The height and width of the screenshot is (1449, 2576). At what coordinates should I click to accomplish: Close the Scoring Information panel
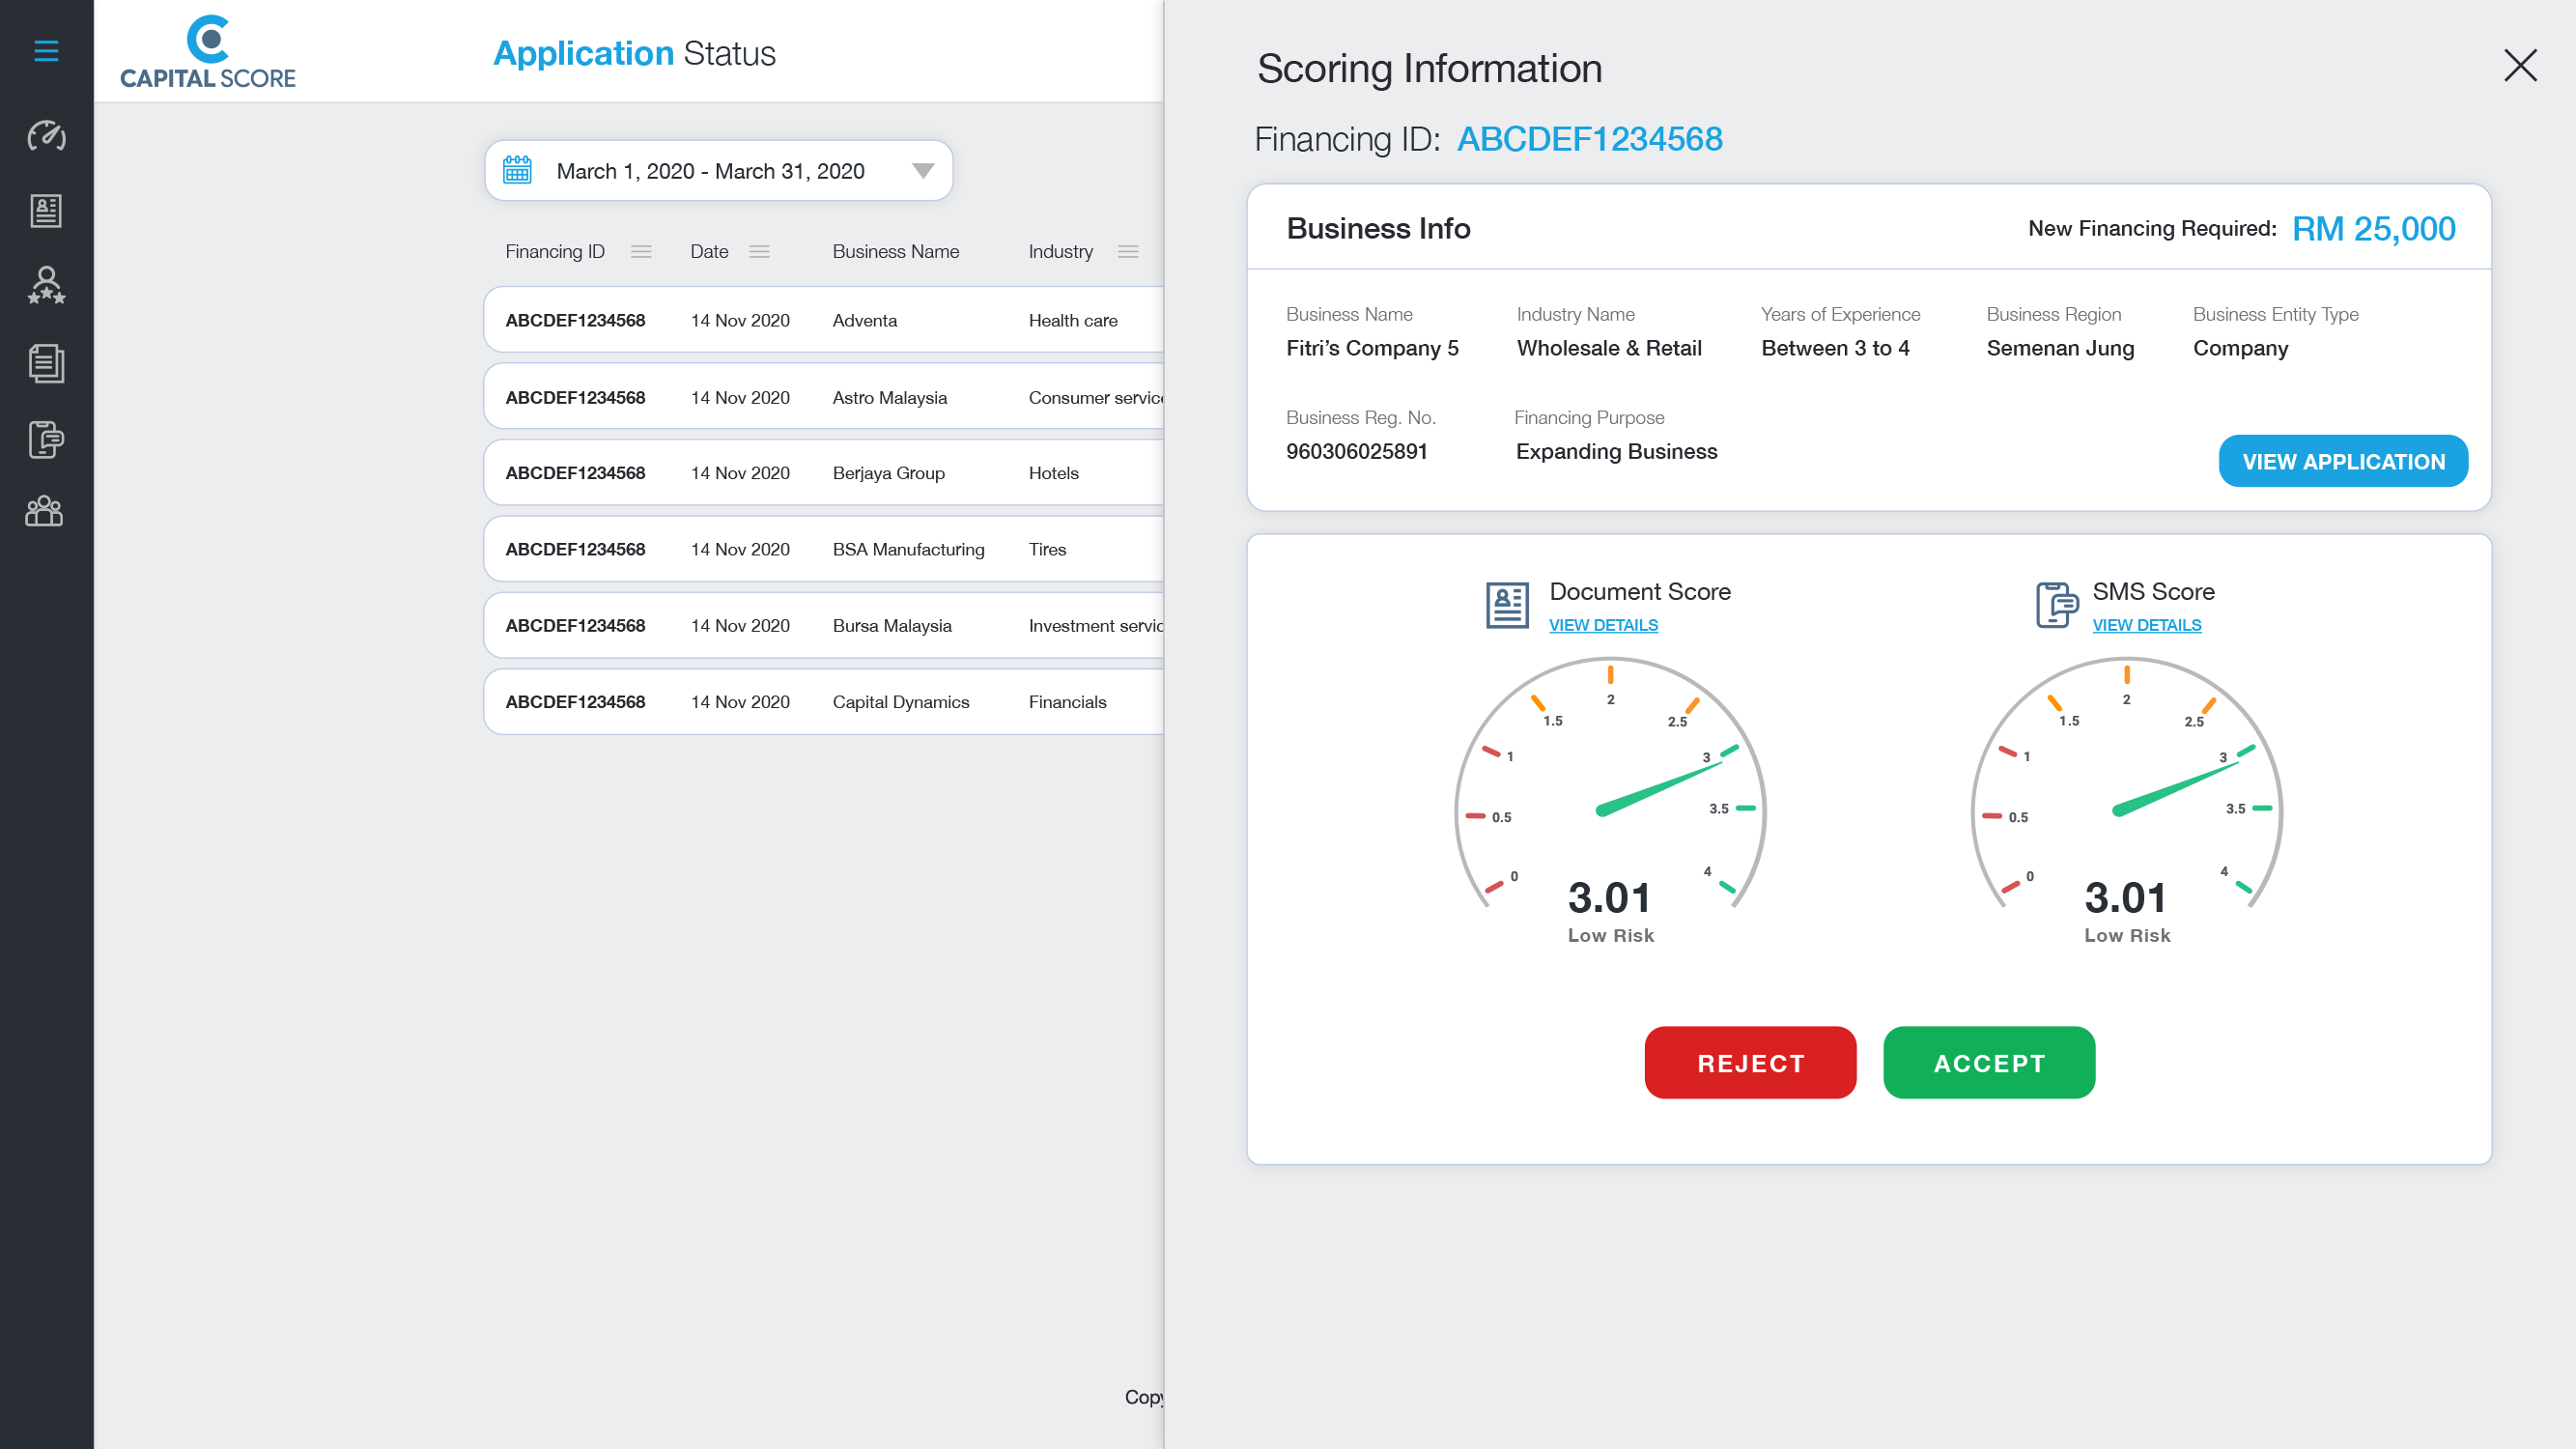(x=2520, y=66)
